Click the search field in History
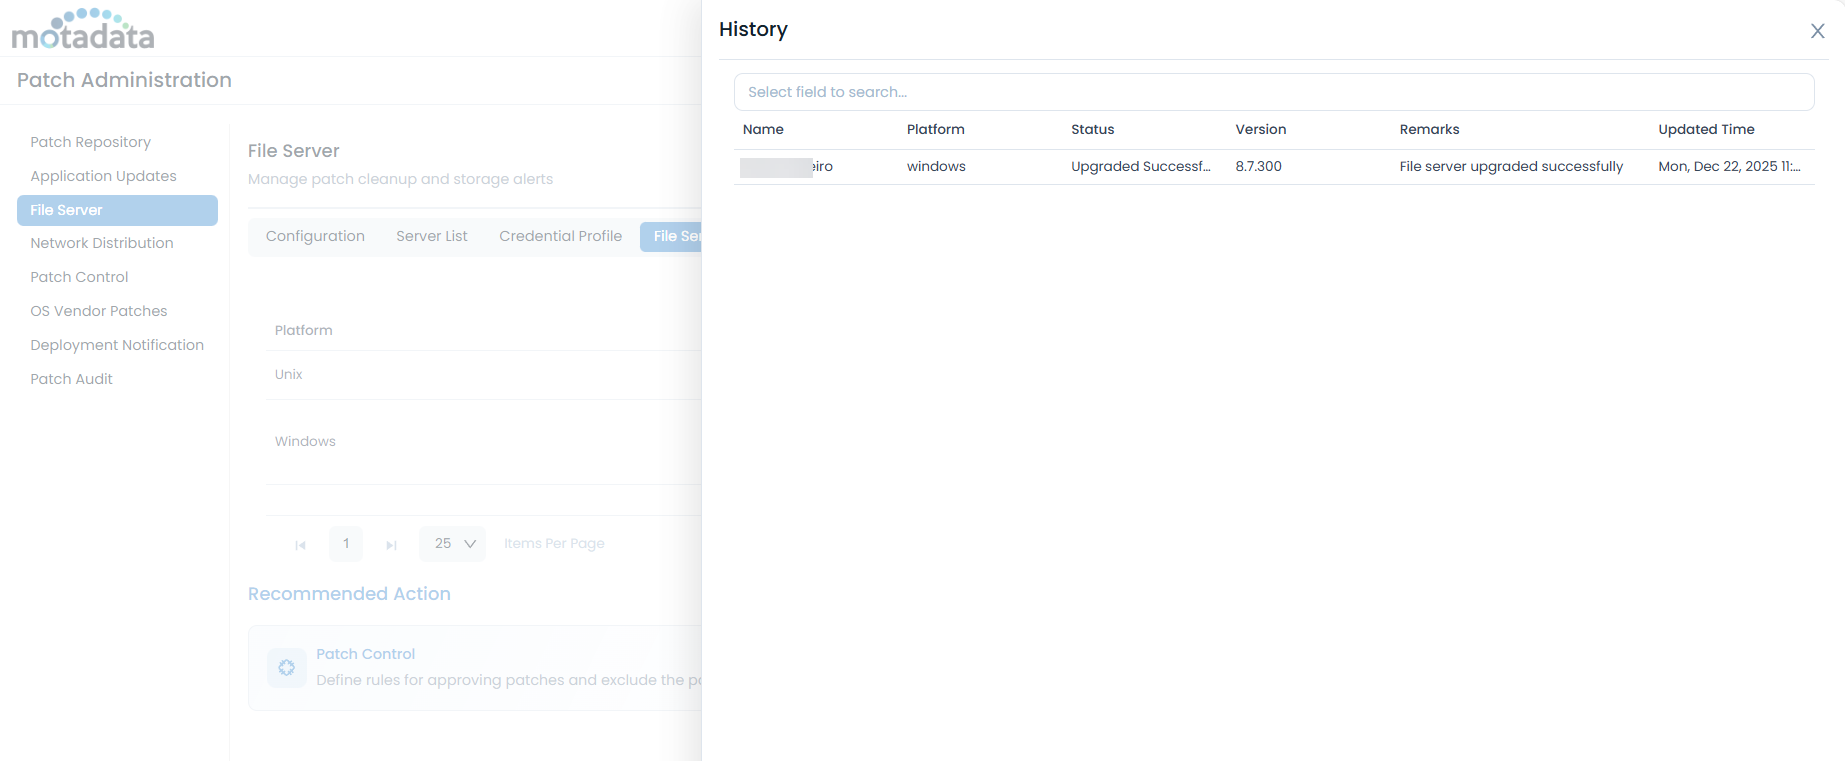The width and height of the screenshot is (1845, 761). 1273,92
